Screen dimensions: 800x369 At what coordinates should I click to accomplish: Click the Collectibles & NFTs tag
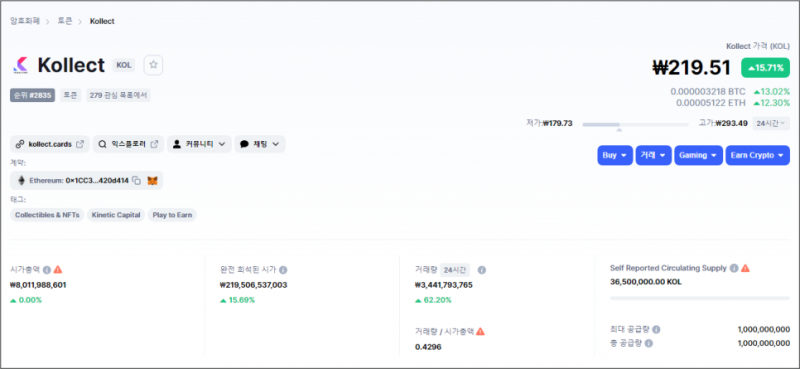coord(47,215)
